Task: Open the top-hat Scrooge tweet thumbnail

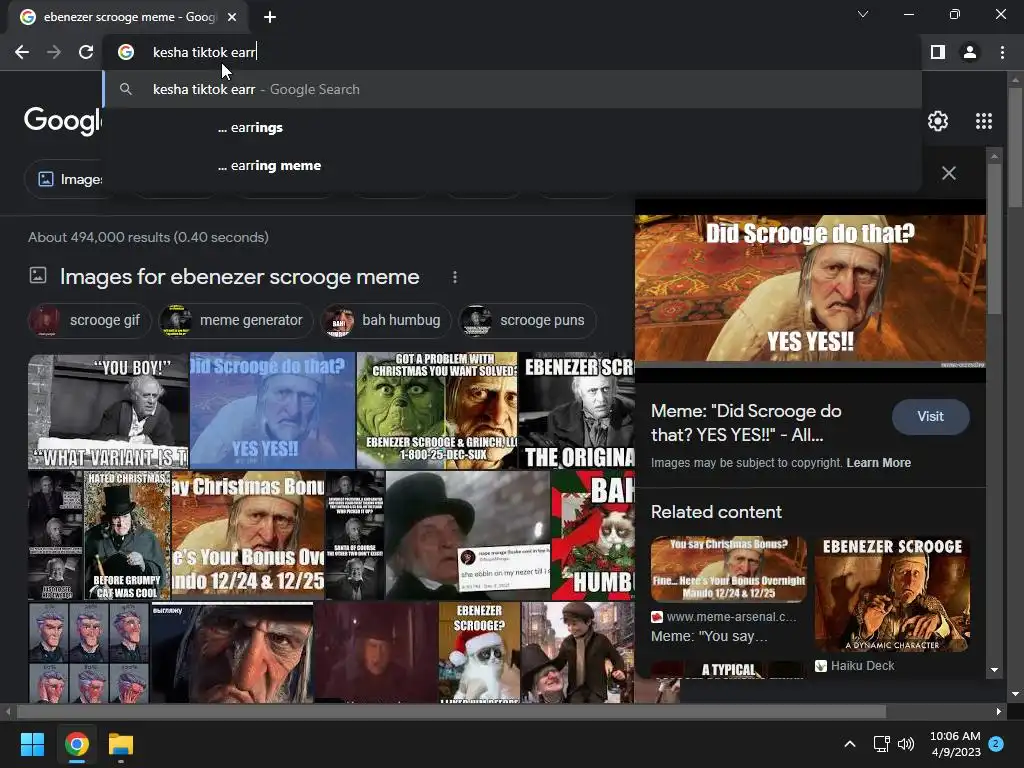Action: coord(468,536)
